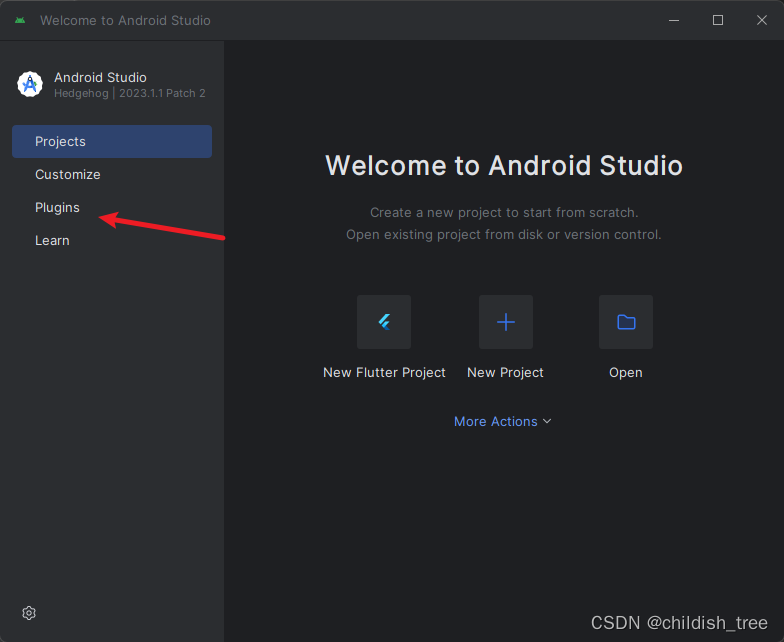The width and height of the screenshot is (784, 642).
Task: Click the New Project plus icon
Action: pos(506,322)
